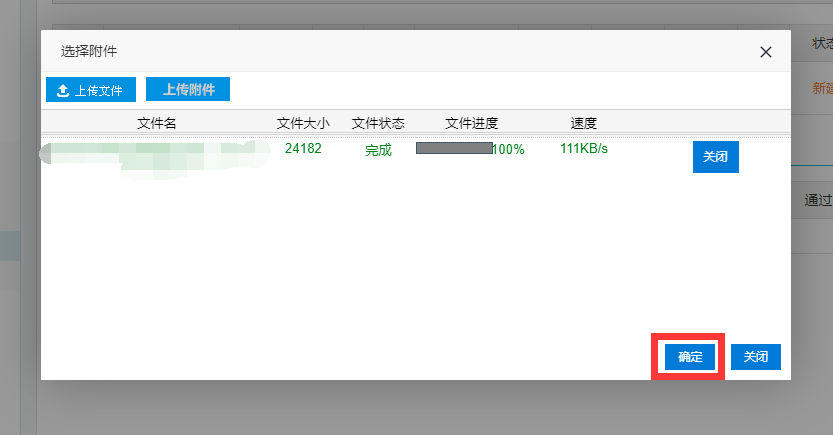The height and width of the screenshot is (435, 833).
Task: Click the 文件大小 column header
Action: tap(302, 124)
